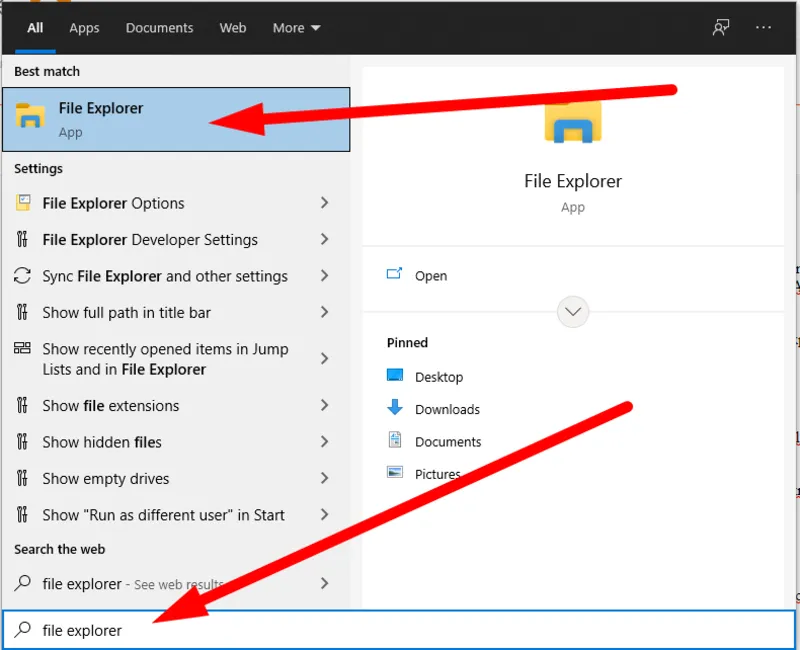Expand chevron for Show empty drives

(324, 478)
